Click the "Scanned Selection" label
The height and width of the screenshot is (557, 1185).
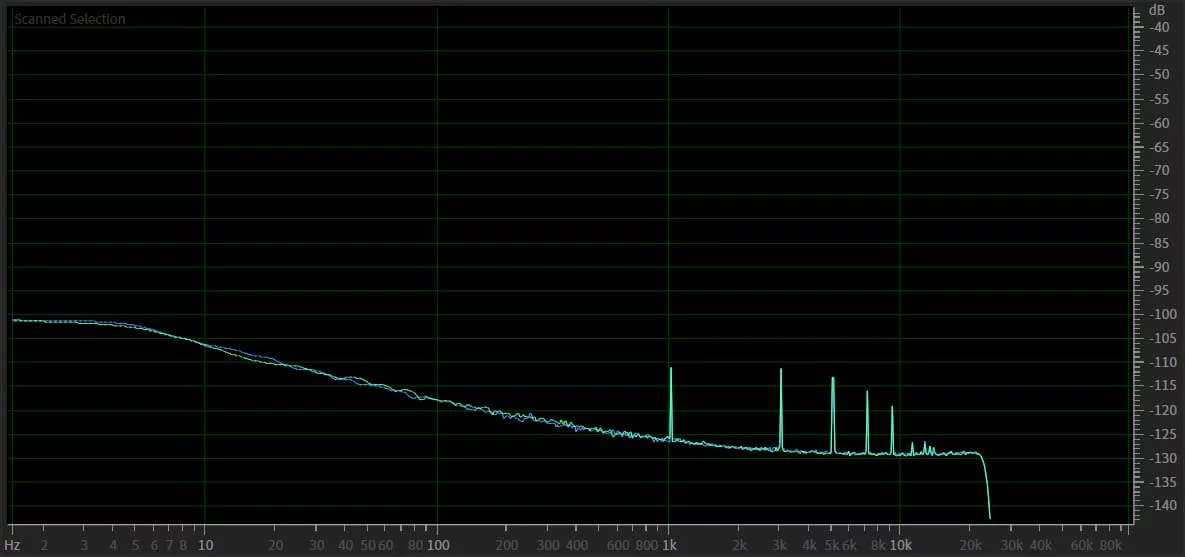70,19
